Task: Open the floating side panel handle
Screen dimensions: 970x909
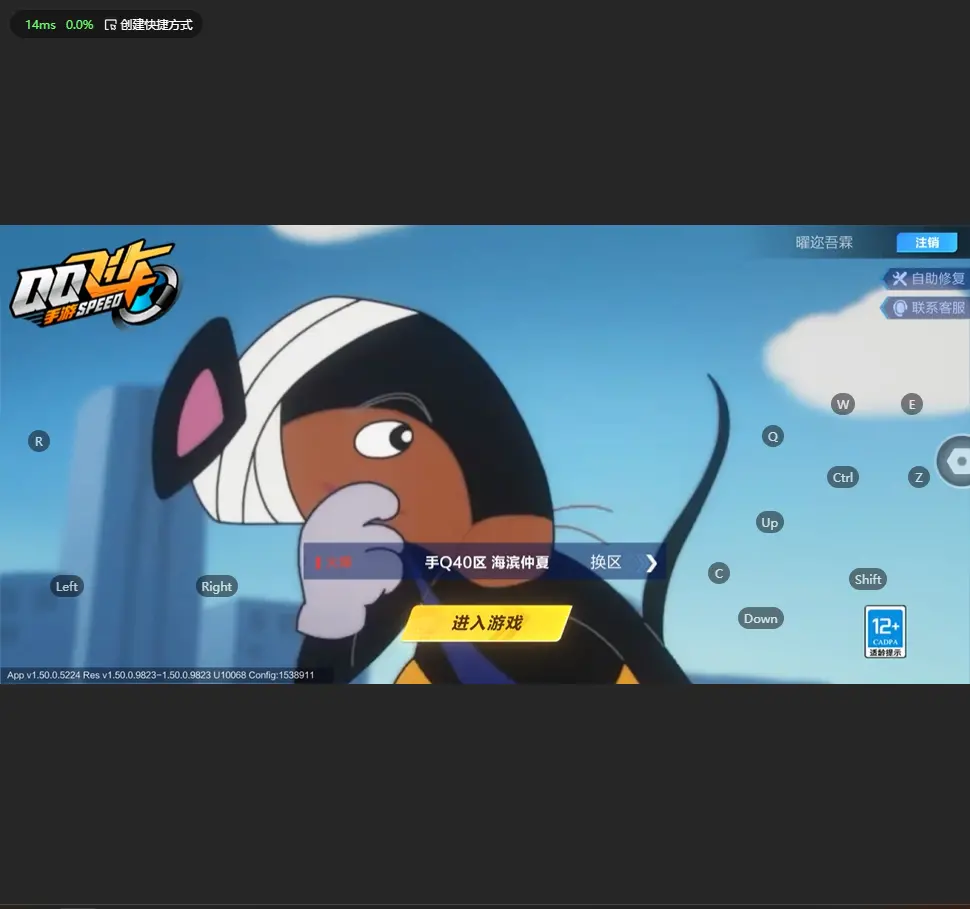Action: point(955,461)
